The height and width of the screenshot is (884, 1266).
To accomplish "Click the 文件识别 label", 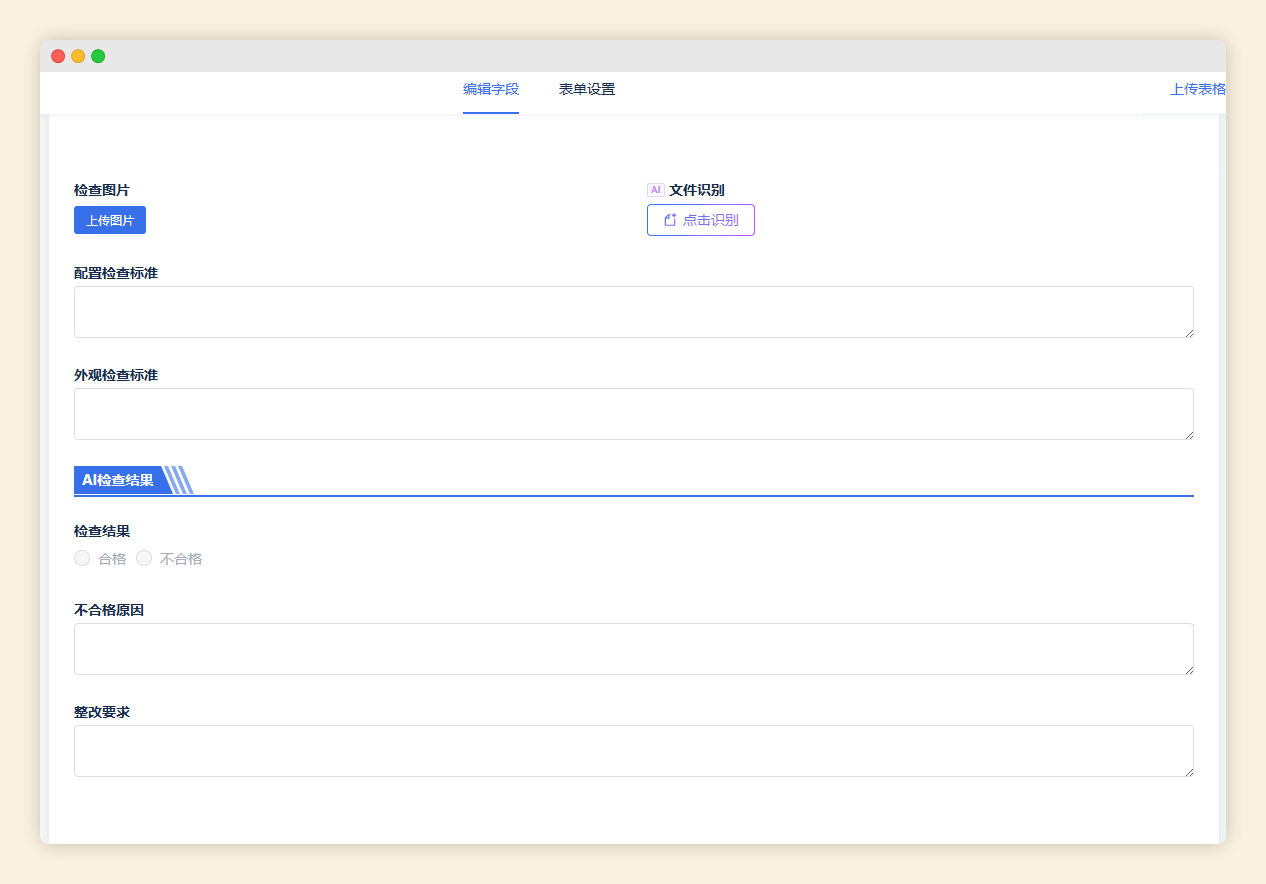I will coord(697,190).
